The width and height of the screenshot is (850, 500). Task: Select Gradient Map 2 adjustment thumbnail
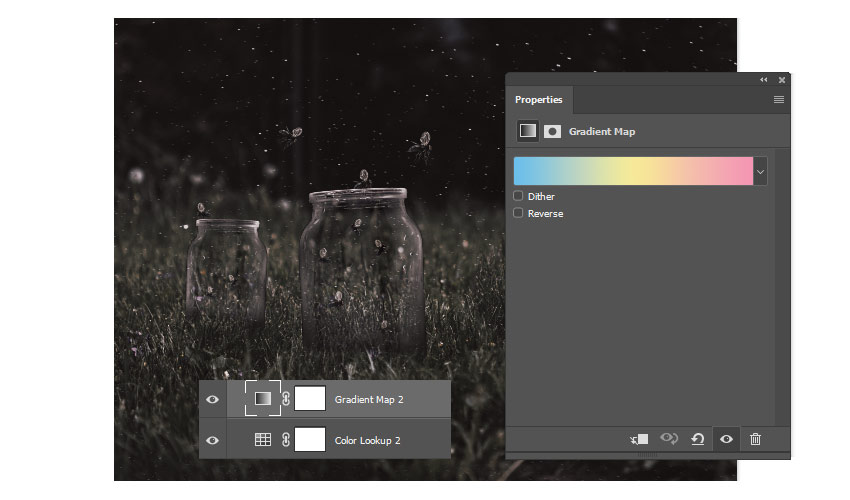[x=263, y=399]
